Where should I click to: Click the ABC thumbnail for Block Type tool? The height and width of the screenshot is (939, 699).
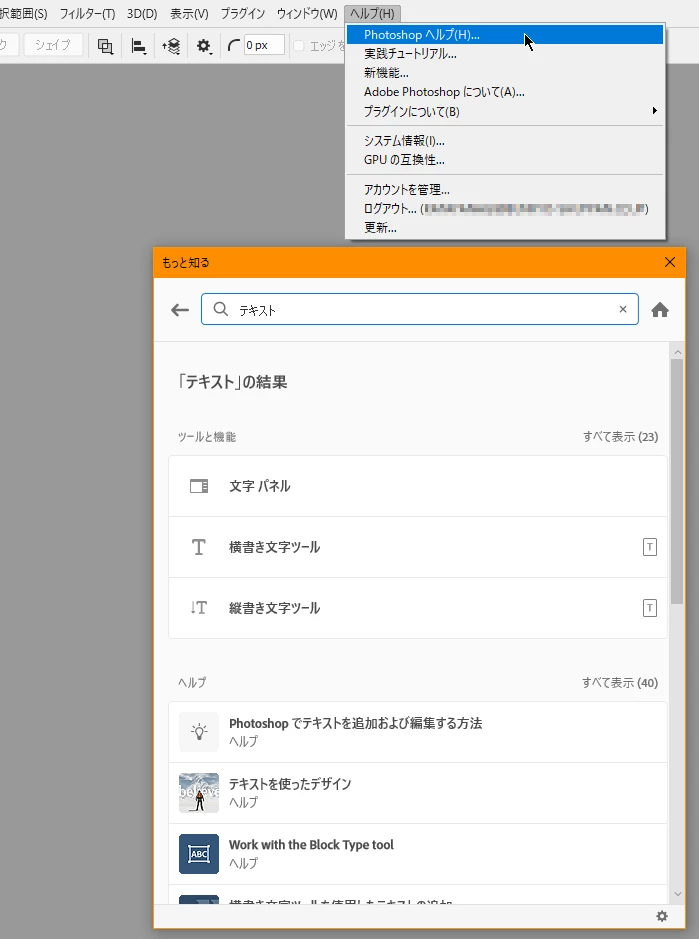pyautogui.click(x=199, y=854)
